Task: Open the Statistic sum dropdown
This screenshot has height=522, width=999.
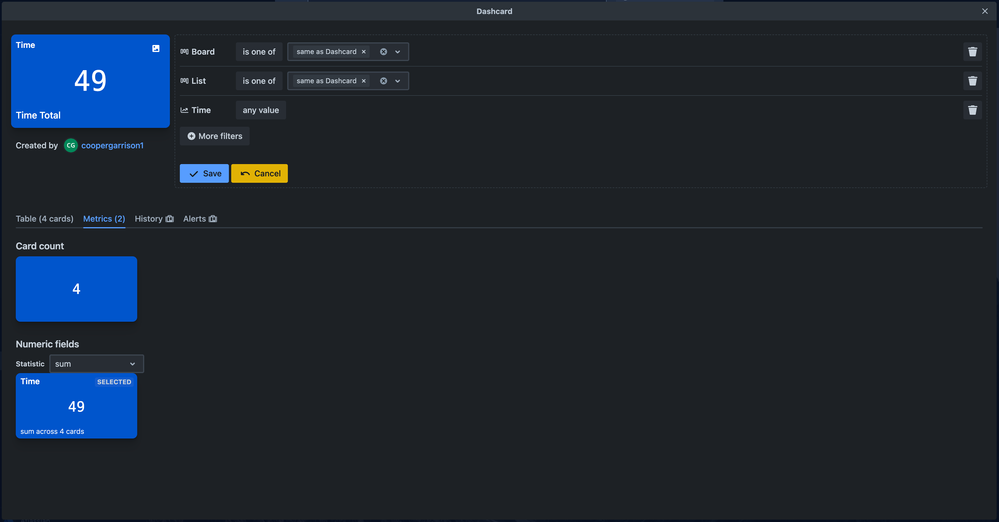Action: [x=96, y=364]
